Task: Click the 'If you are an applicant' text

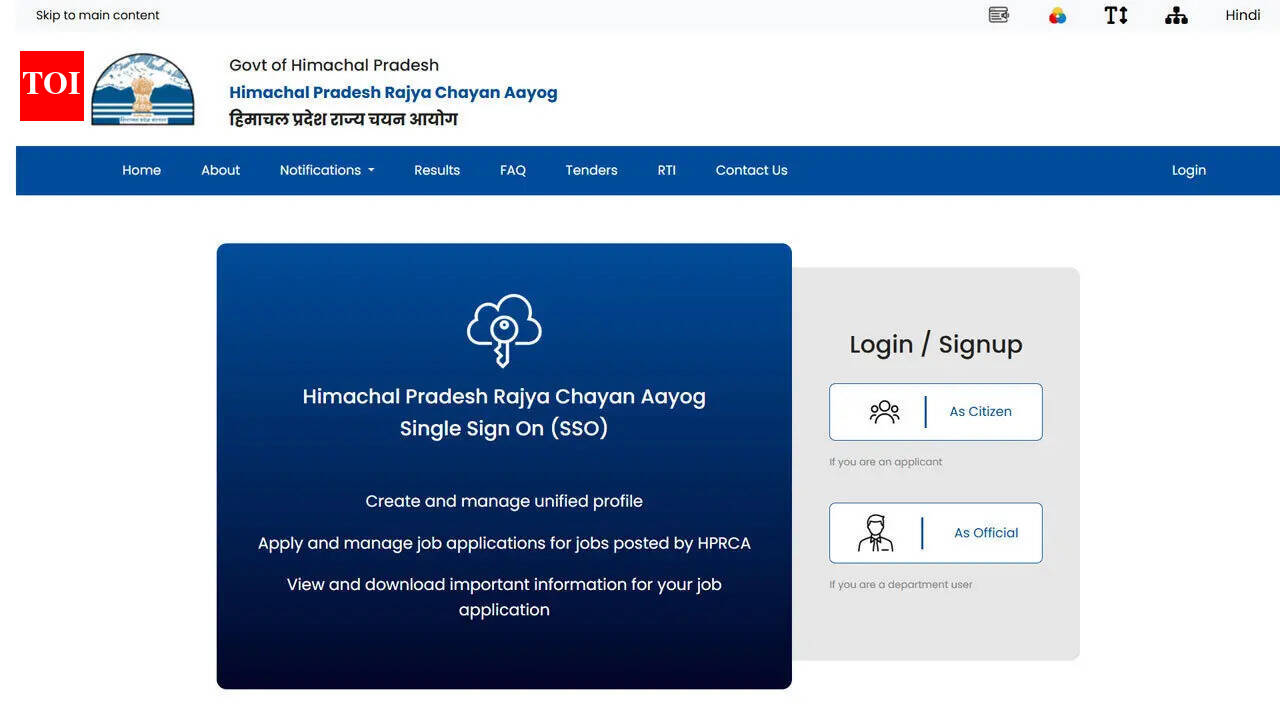Action: tap(886, 462)
